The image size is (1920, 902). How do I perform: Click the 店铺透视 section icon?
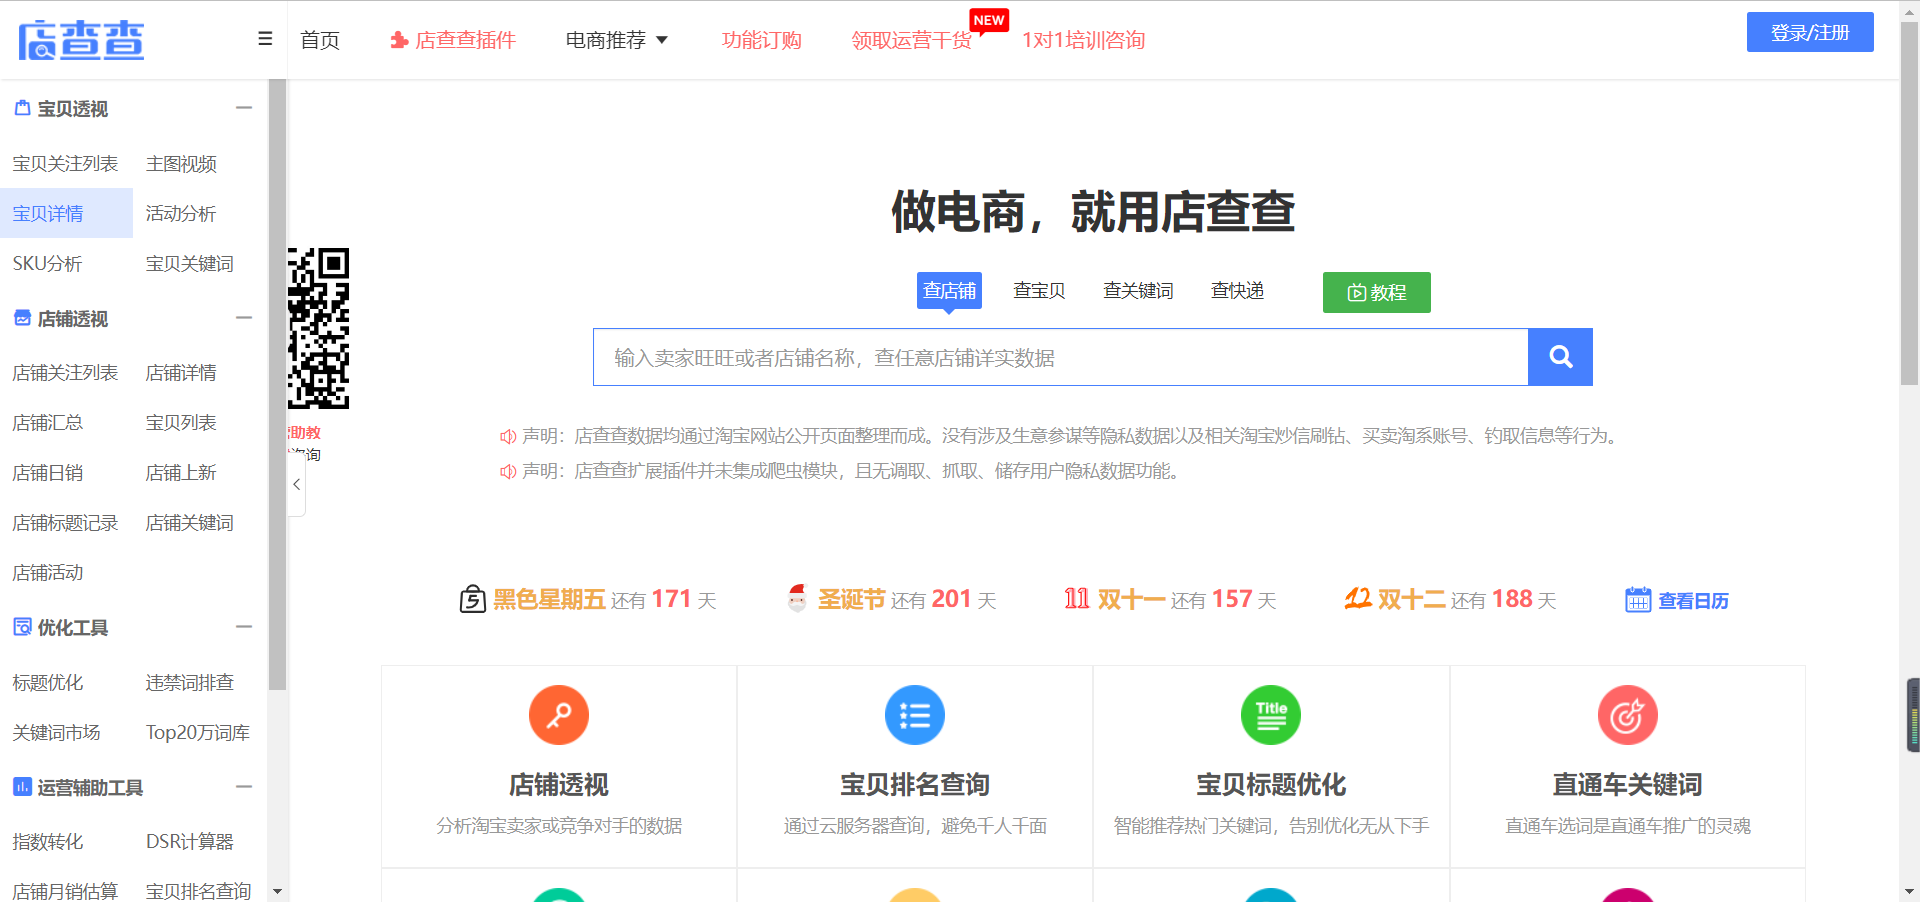coord(22,318)
